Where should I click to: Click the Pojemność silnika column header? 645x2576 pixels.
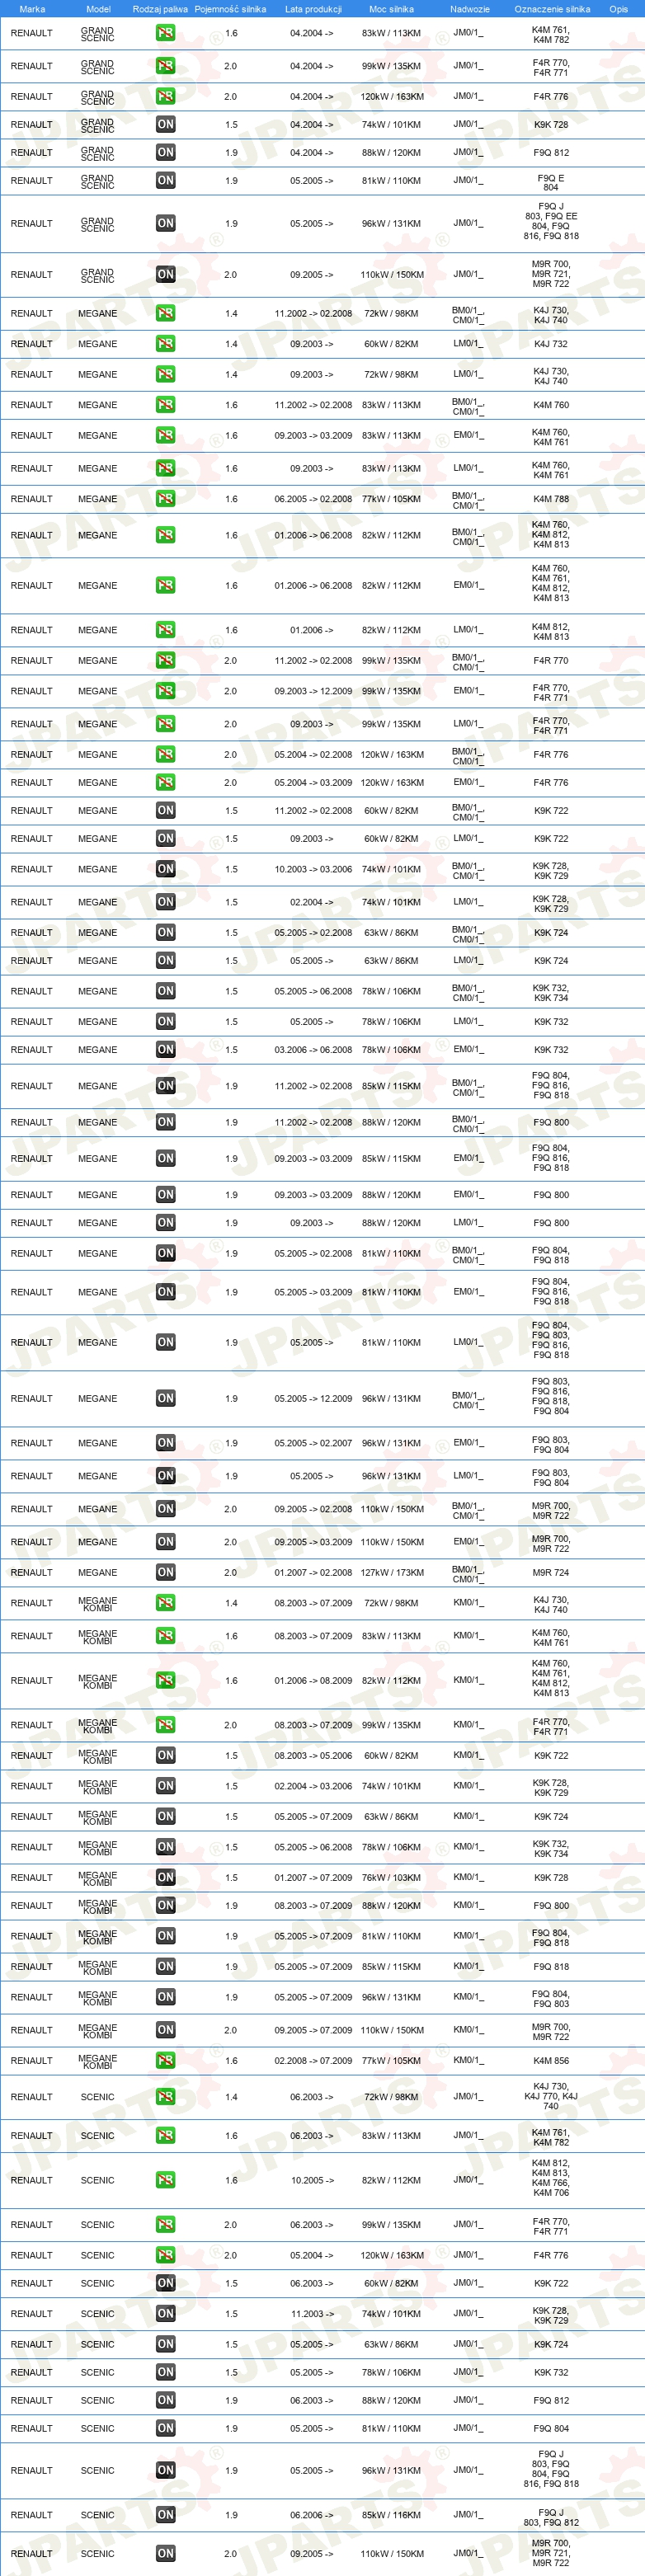[x=230, y=9]
